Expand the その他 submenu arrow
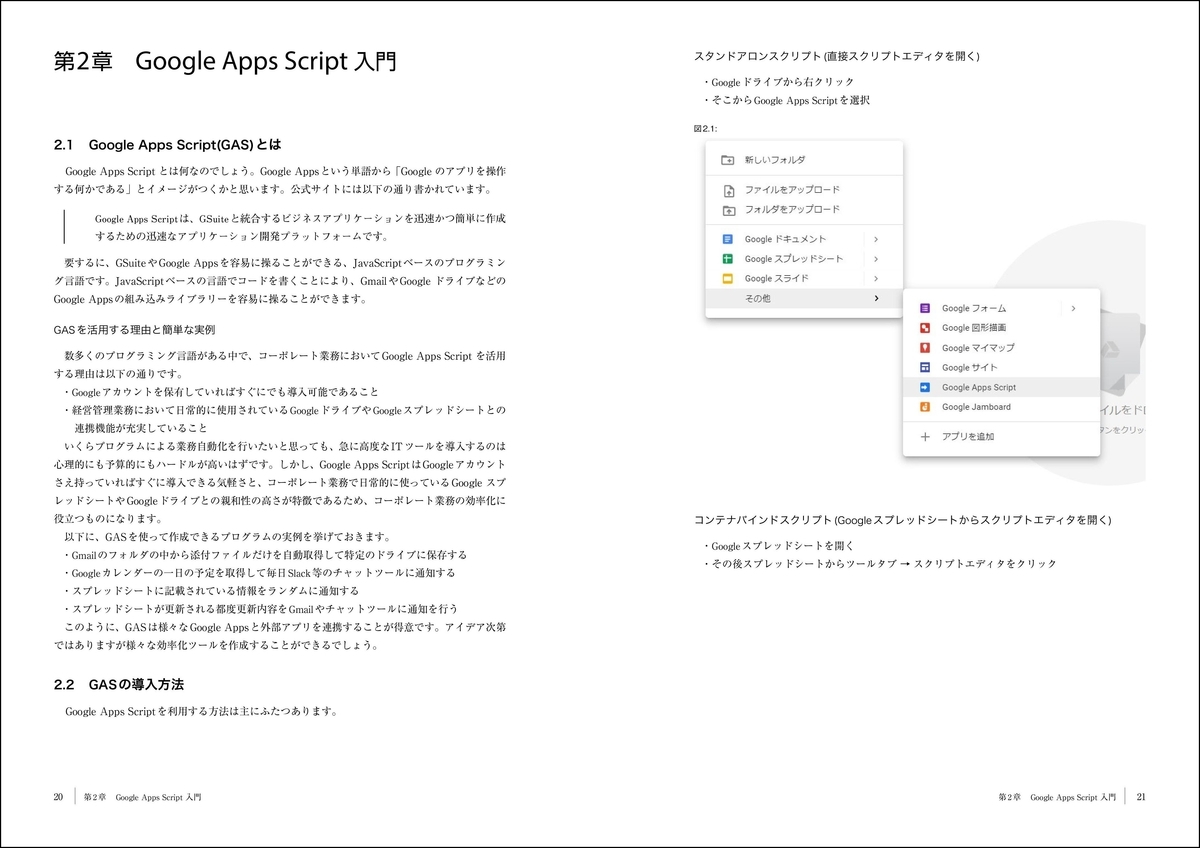Screen dimensions: 1200x848 (876, 298)
